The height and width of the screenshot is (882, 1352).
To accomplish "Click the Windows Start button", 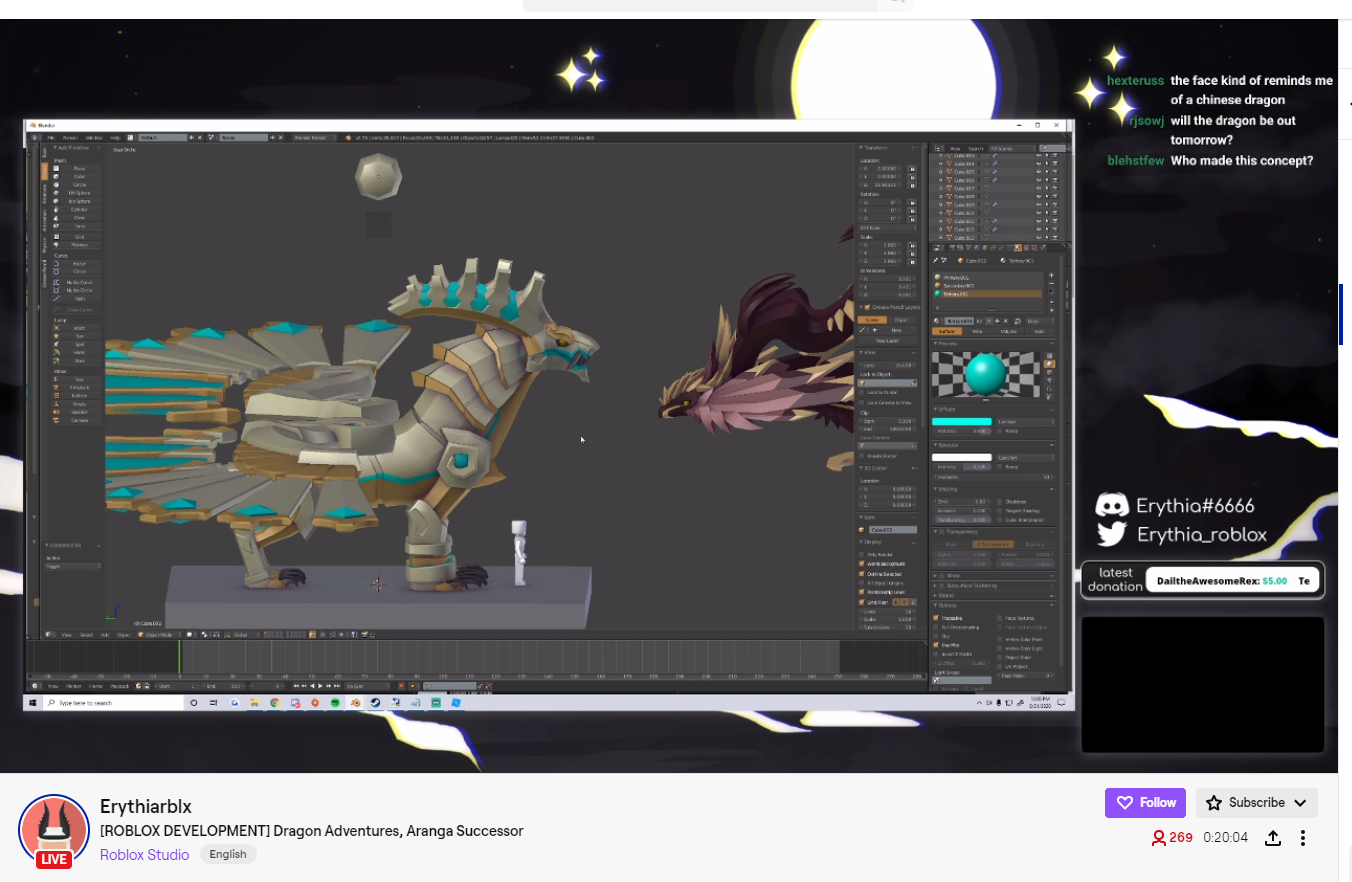I will pyautogui.click(x=33, y=703).
